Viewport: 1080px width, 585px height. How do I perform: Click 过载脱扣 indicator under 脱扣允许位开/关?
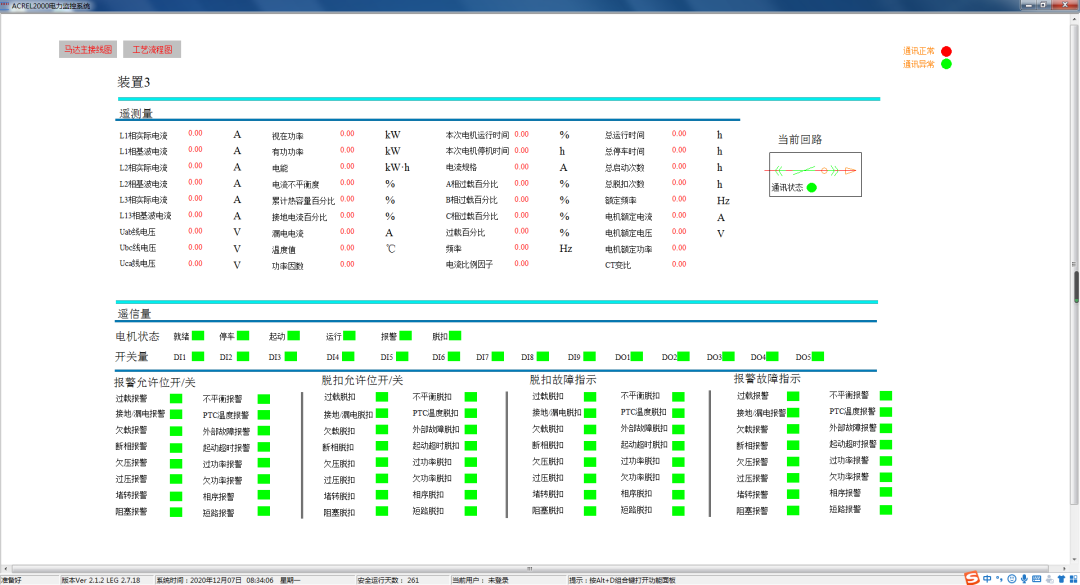(x=382, y=397)
